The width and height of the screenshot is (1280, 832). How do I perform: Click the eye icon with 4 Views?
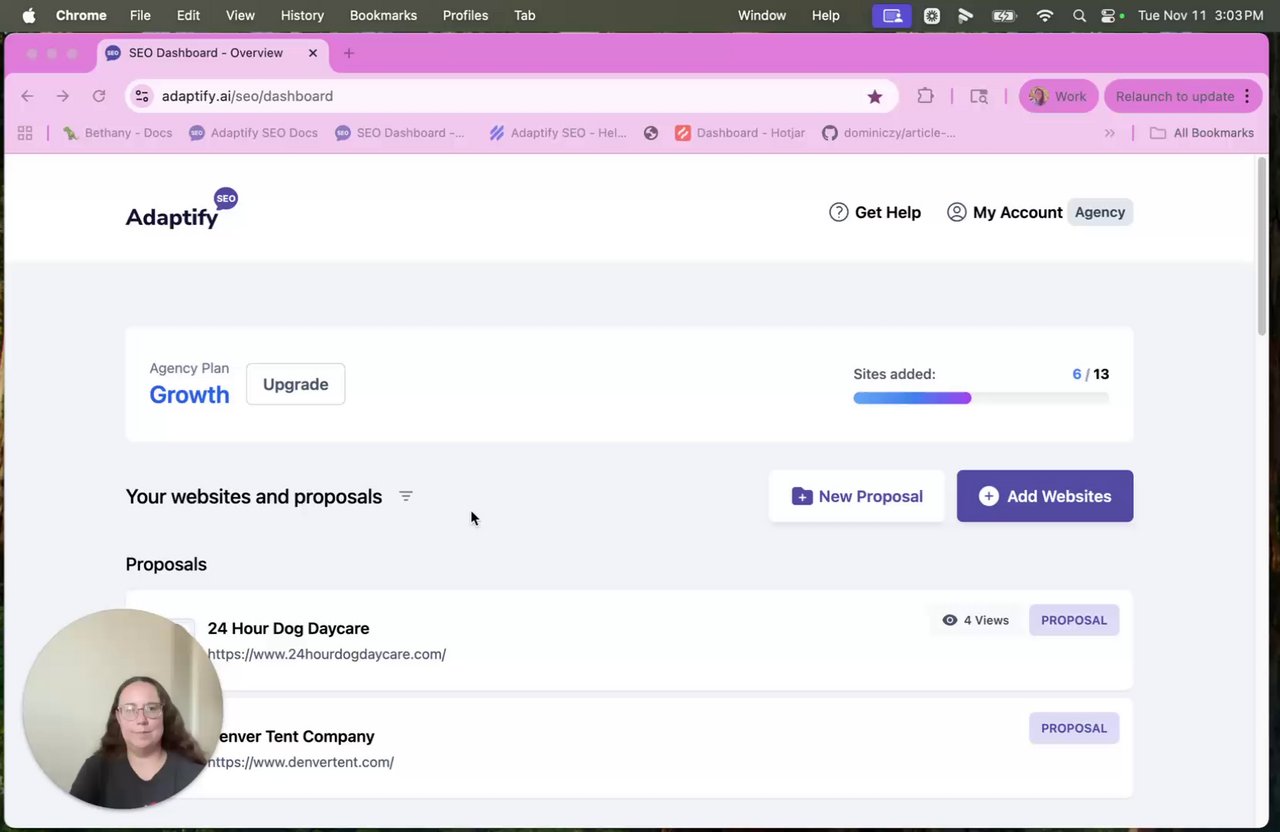click(x=950, y=620)
